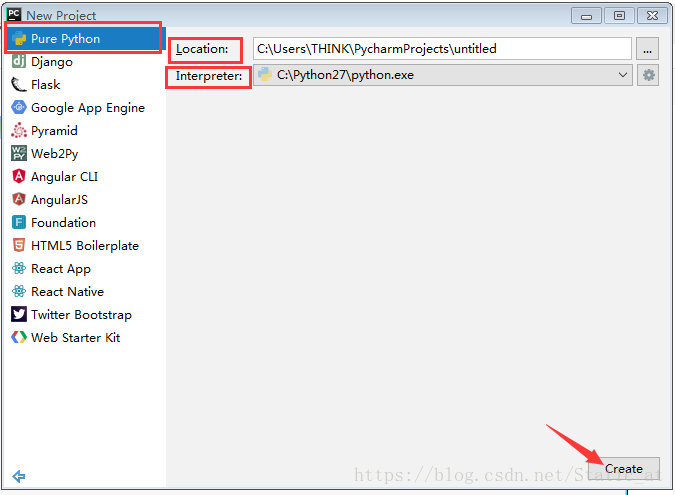Screen dimensions: 675x495
Task: Open the Interpreter dropdown
Action: [x=443, y=75]
